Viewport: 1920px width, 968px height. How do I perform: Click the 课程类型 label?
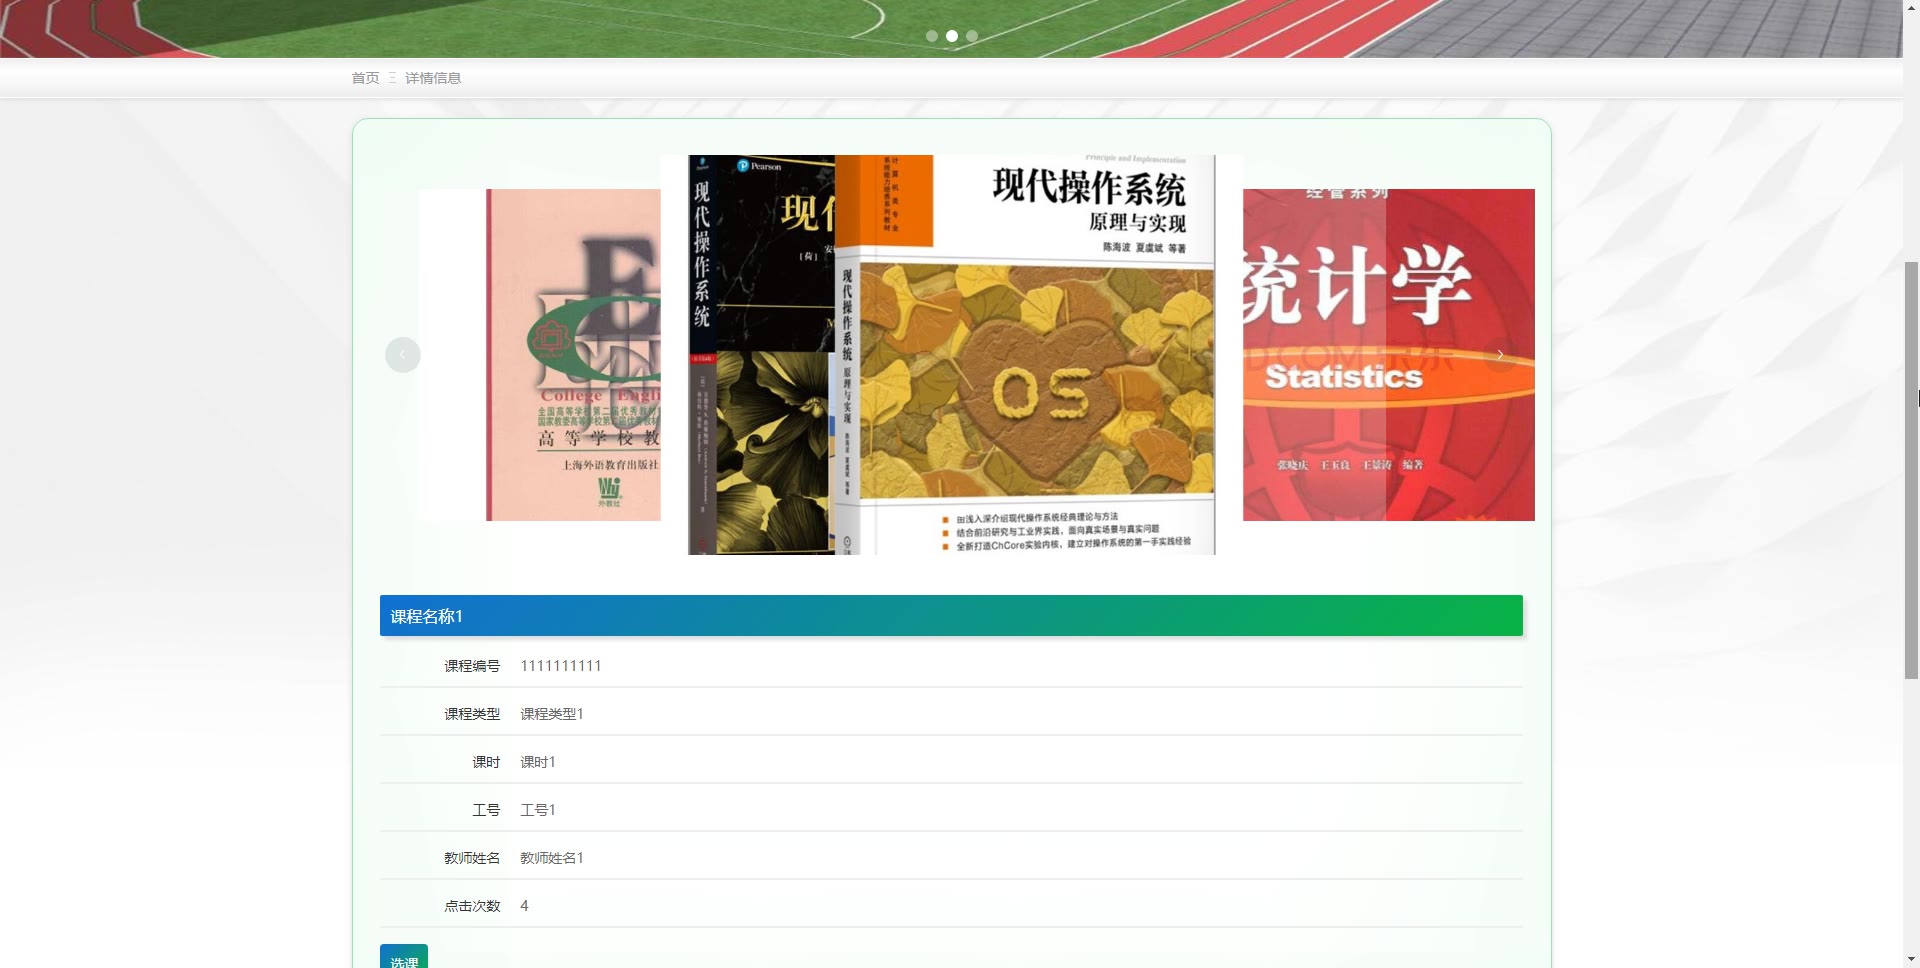[472, 714]
